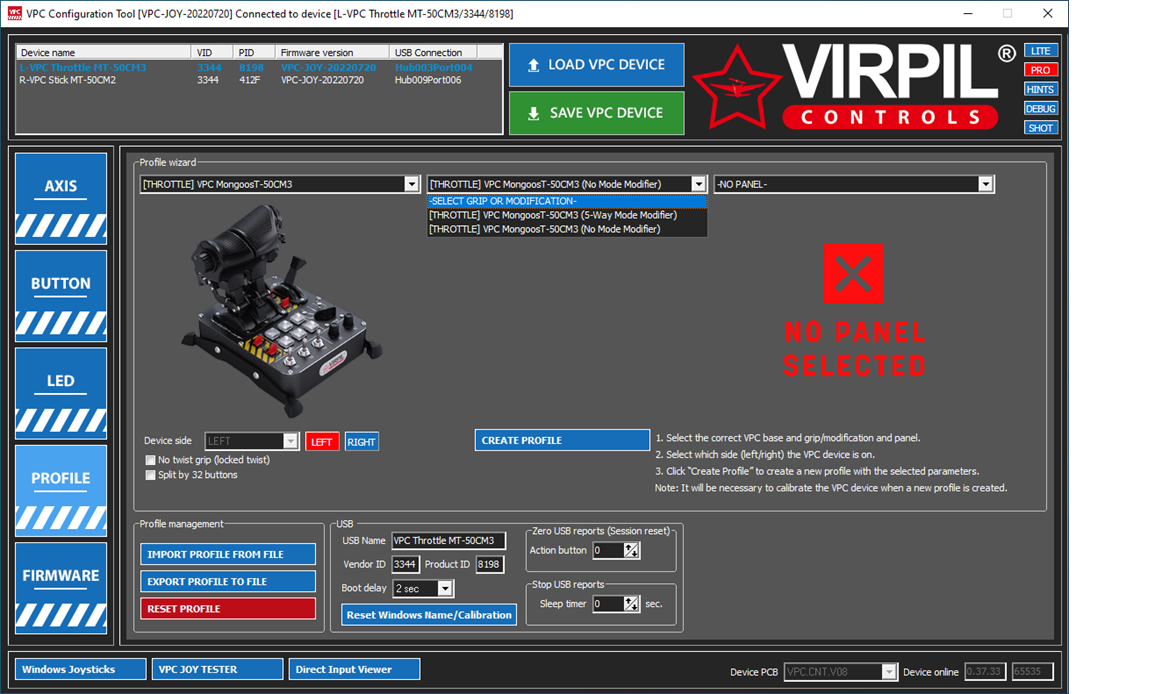
Task: Click the USB Connection column header
Action: point(433,52)
